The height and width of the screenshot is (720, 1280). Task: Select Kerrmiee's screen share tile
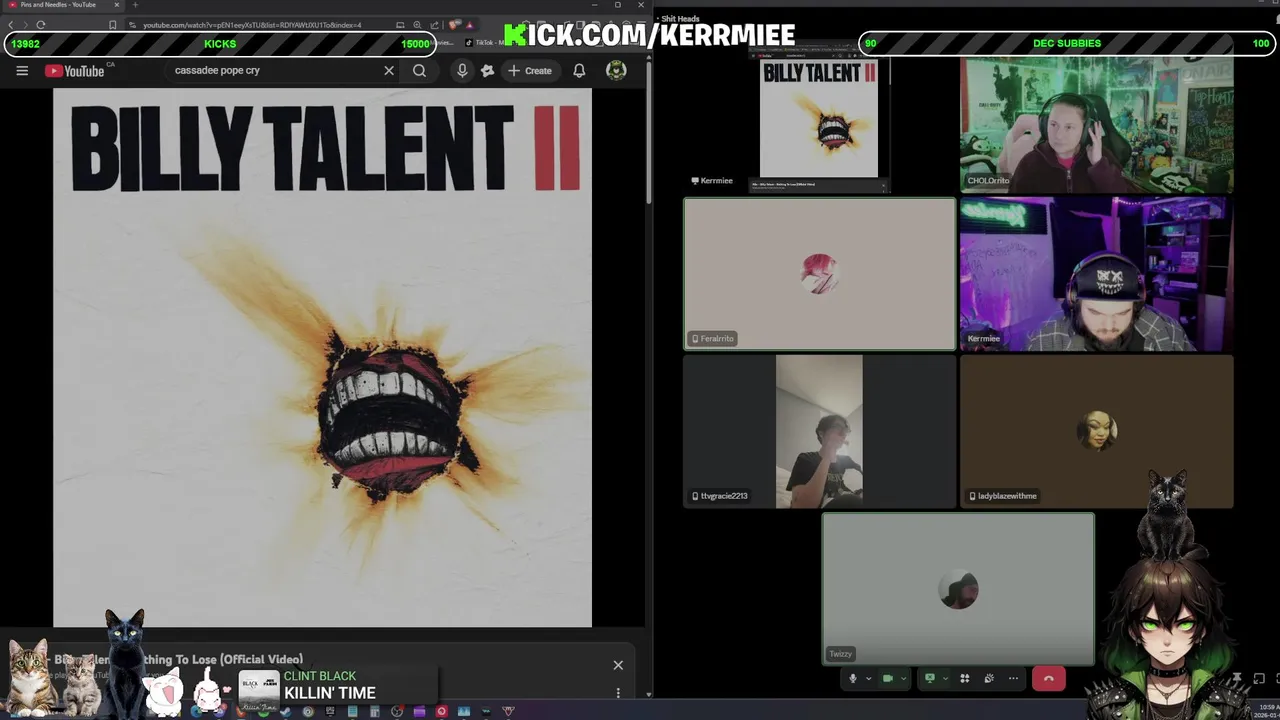(x=819, y=118)
